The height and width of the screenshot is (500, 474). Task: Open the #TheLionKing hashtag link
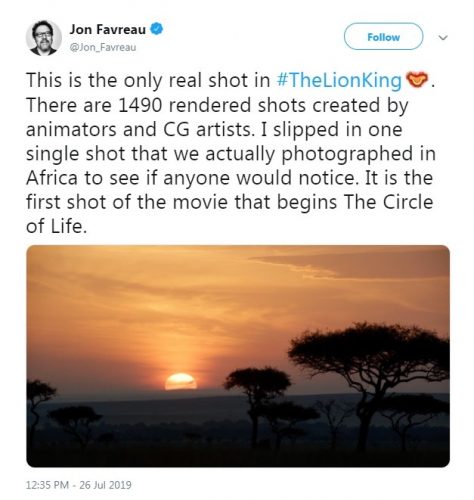click(x=339, y=81)
